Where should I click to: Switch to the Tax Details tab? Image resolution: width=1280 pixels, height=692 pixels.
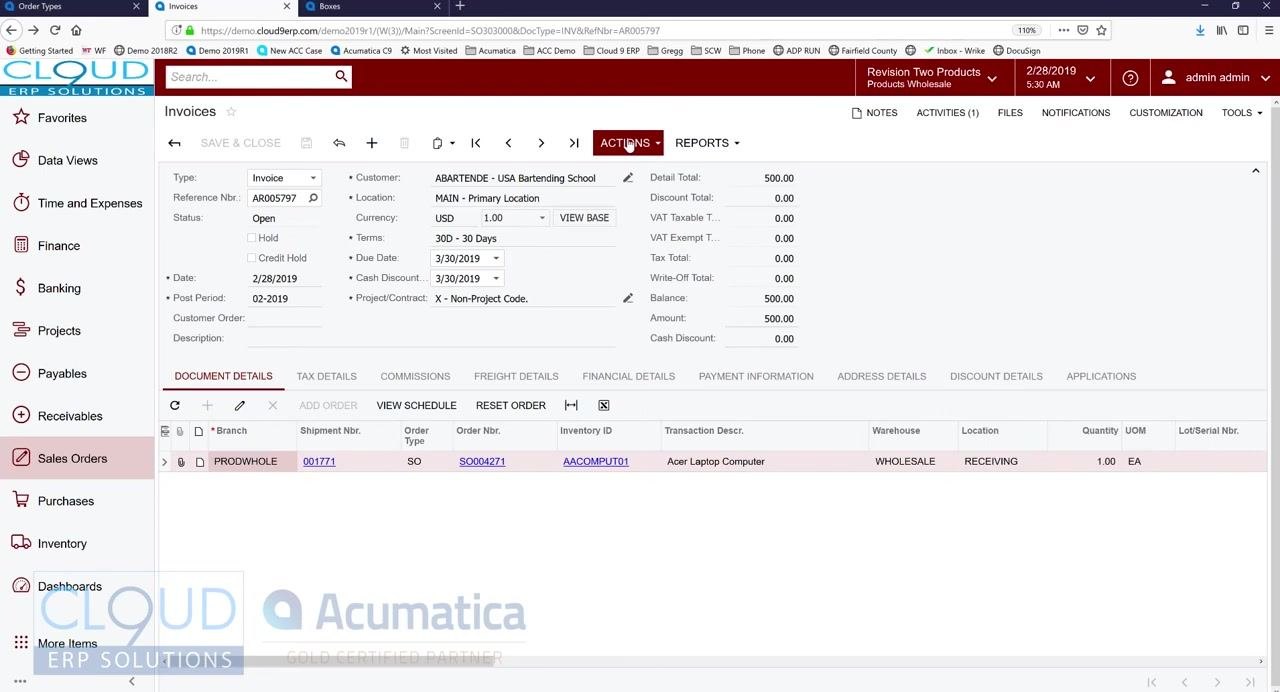point(326,376)
